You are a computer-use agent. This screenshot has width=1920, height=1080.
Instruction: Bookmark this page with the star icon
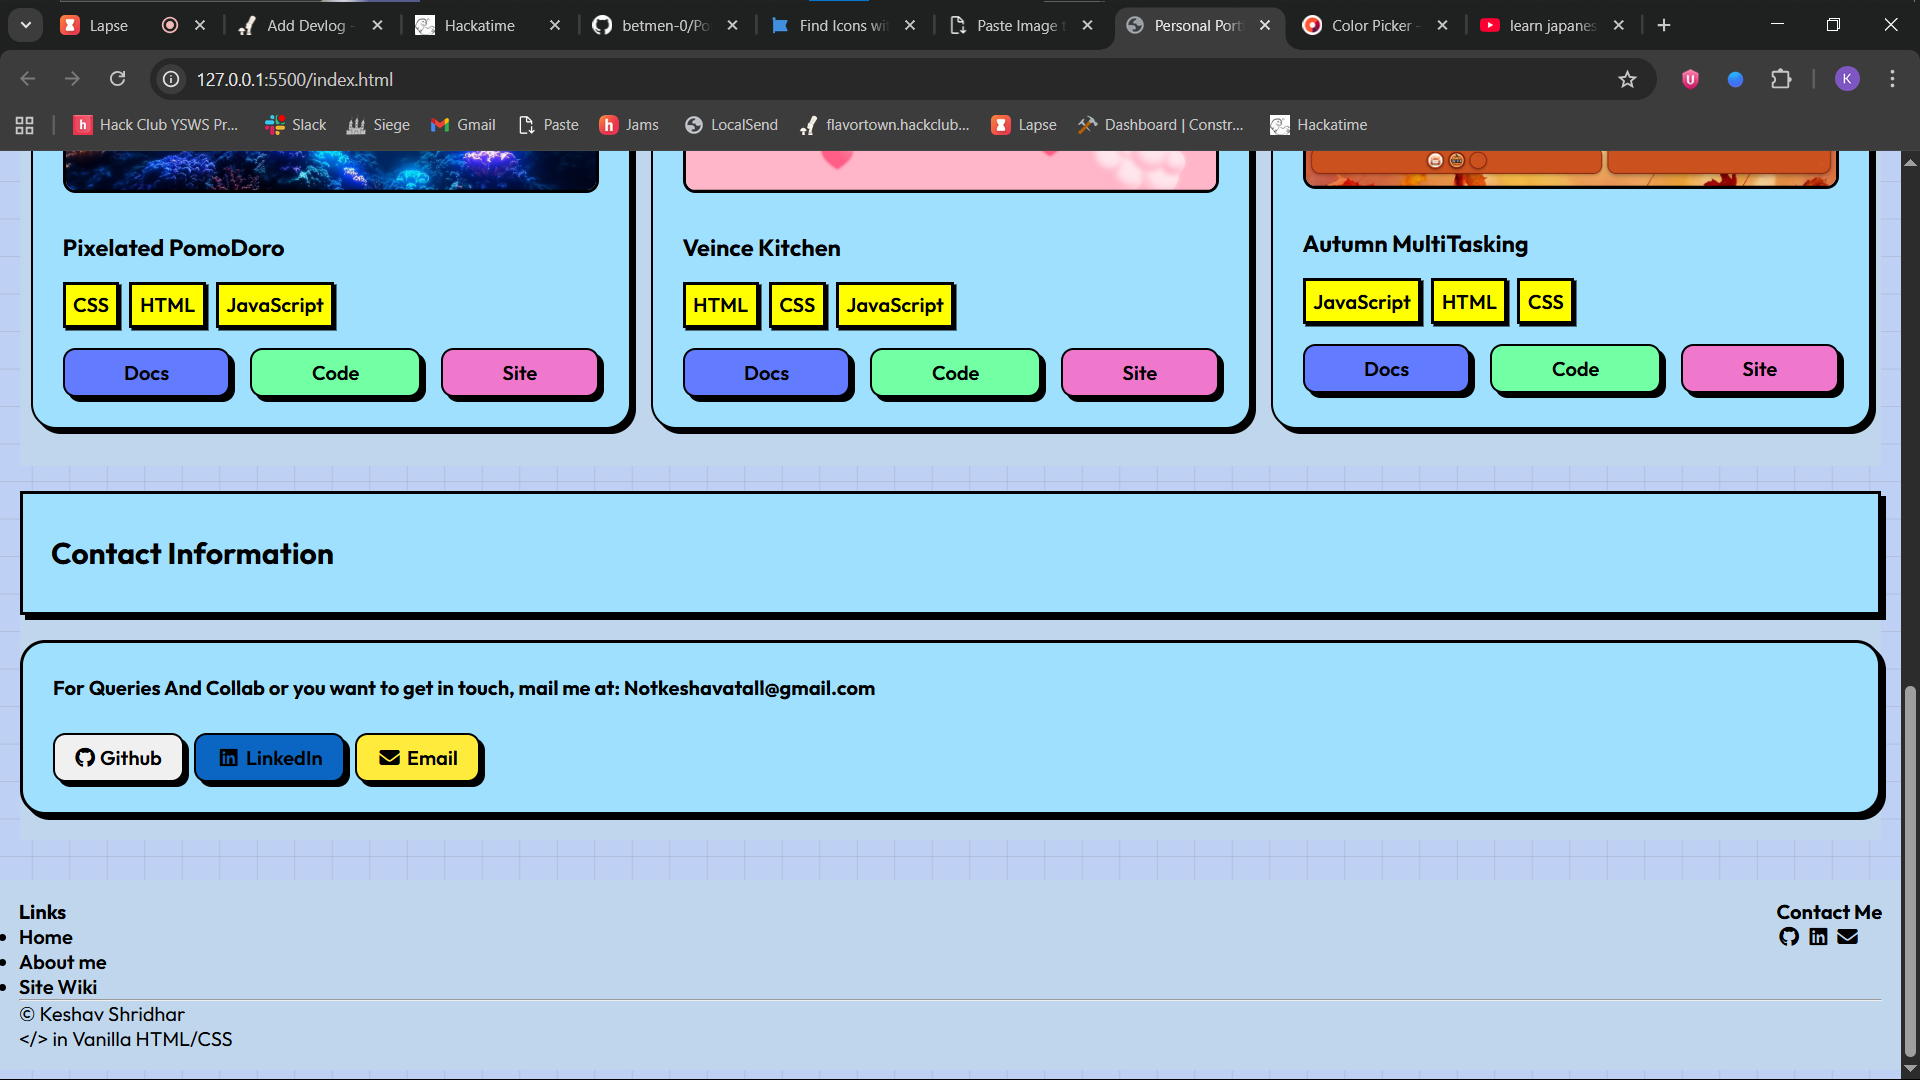pos(1627,79)
